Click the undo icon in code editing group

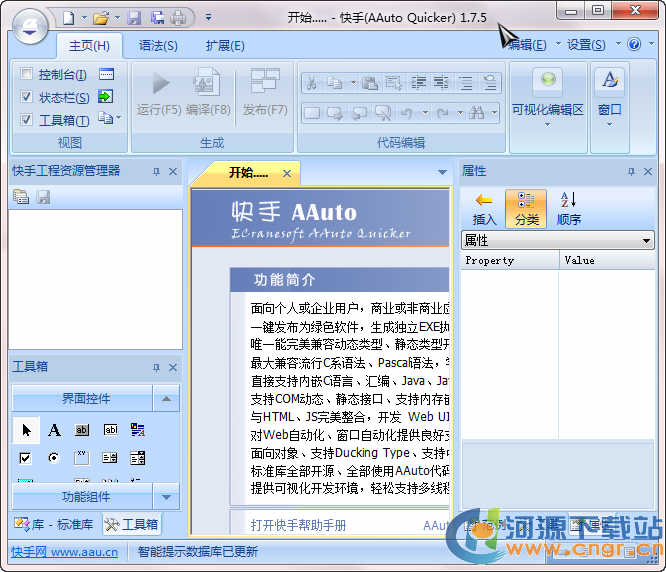point(406,113)
